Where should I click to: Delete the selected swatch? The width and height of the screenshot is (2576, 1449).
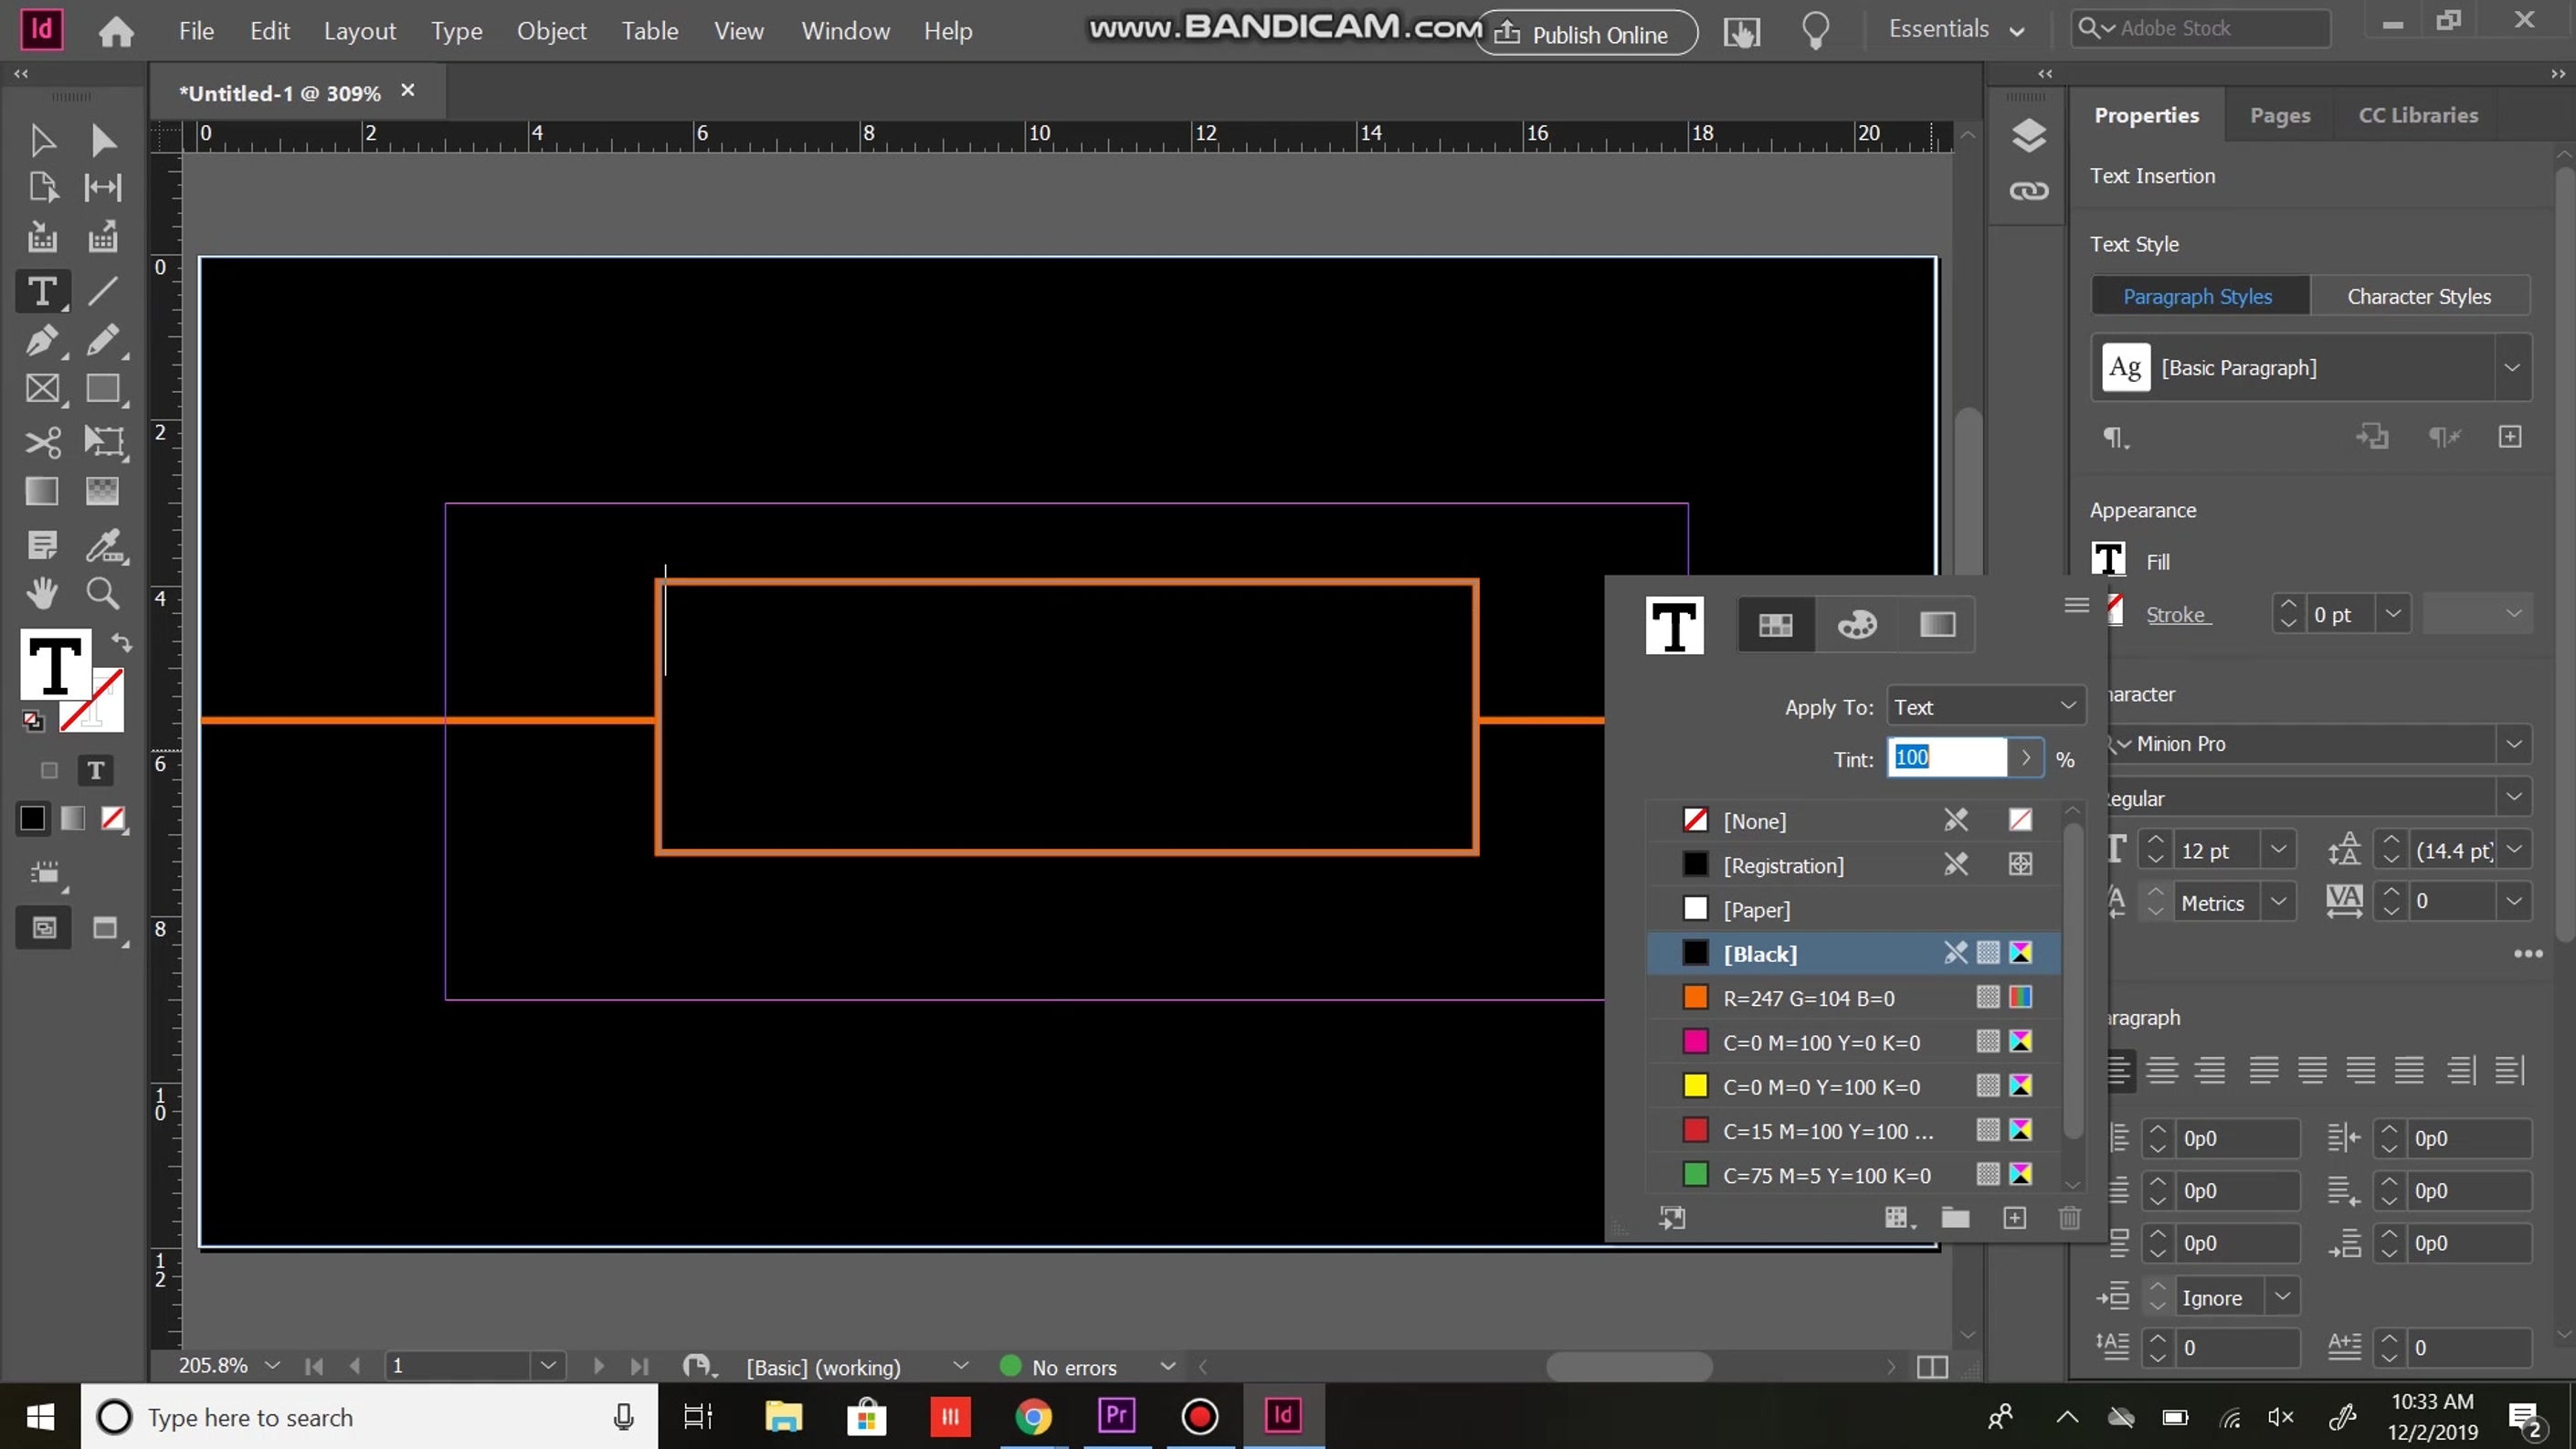[x=2069, y=1218]
